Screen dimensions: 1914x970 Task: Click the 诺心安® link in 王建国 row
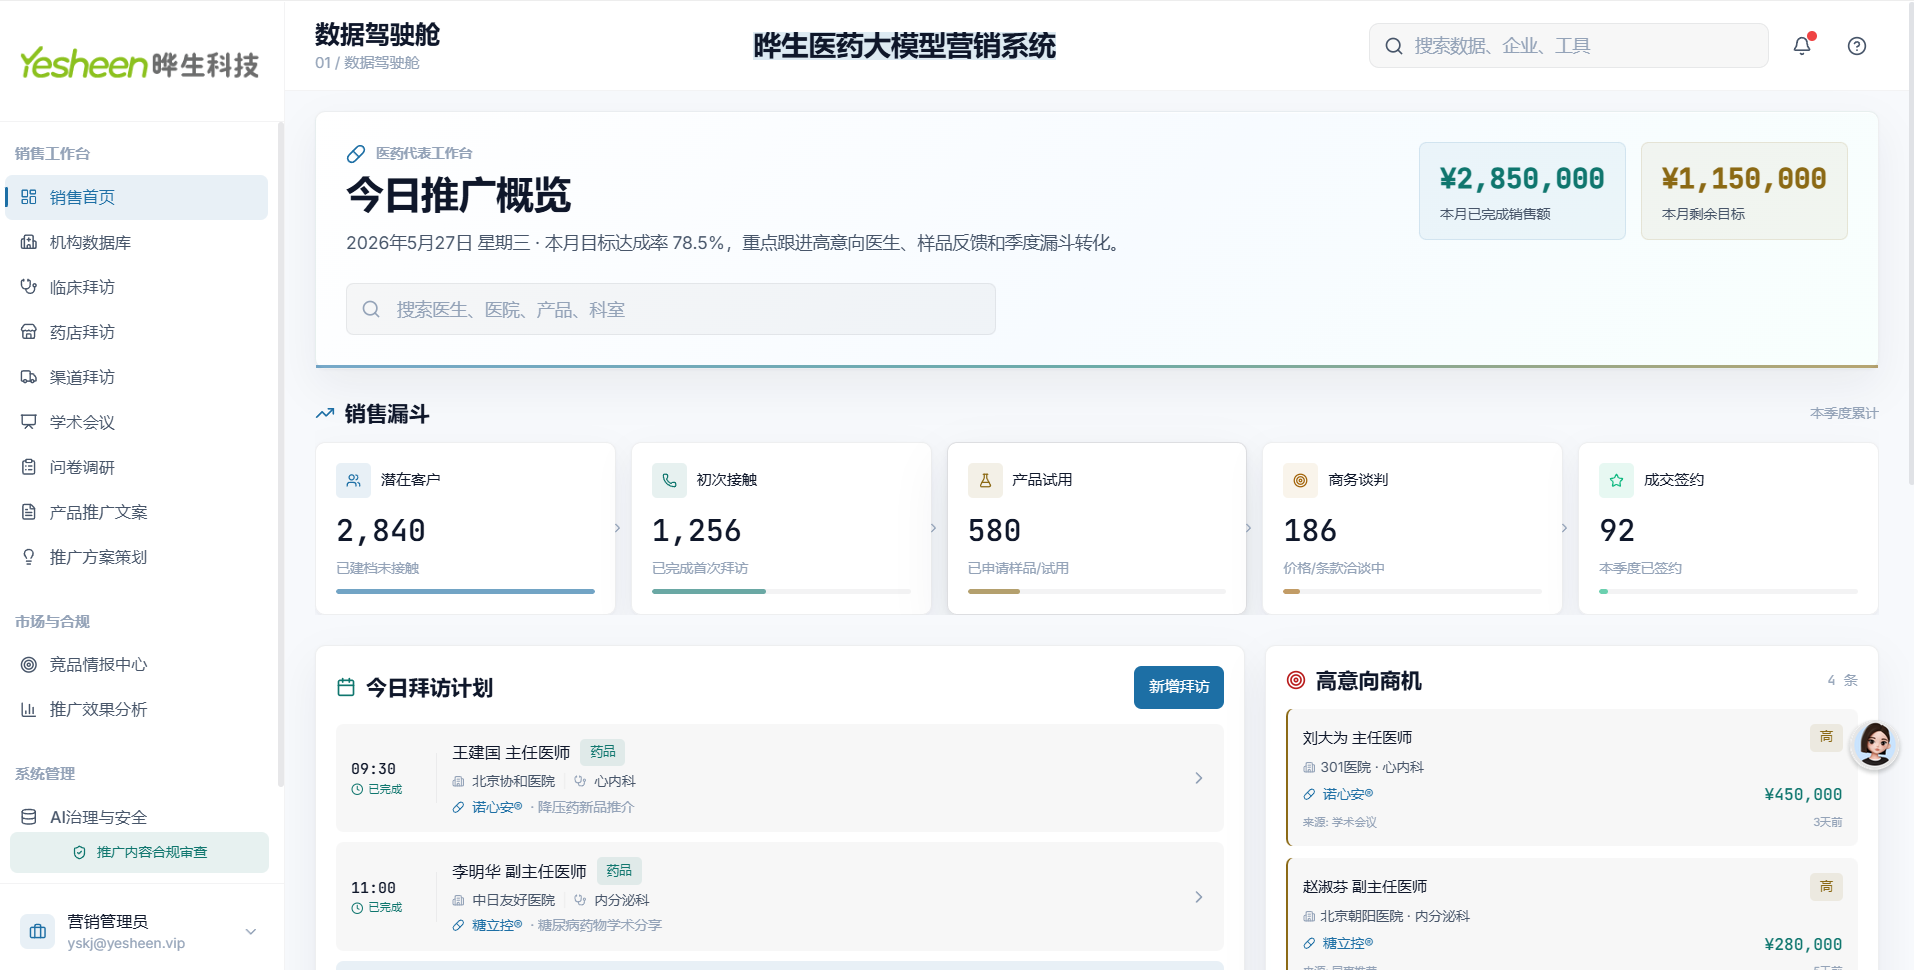pyautogui.click(x=496, y=807)
